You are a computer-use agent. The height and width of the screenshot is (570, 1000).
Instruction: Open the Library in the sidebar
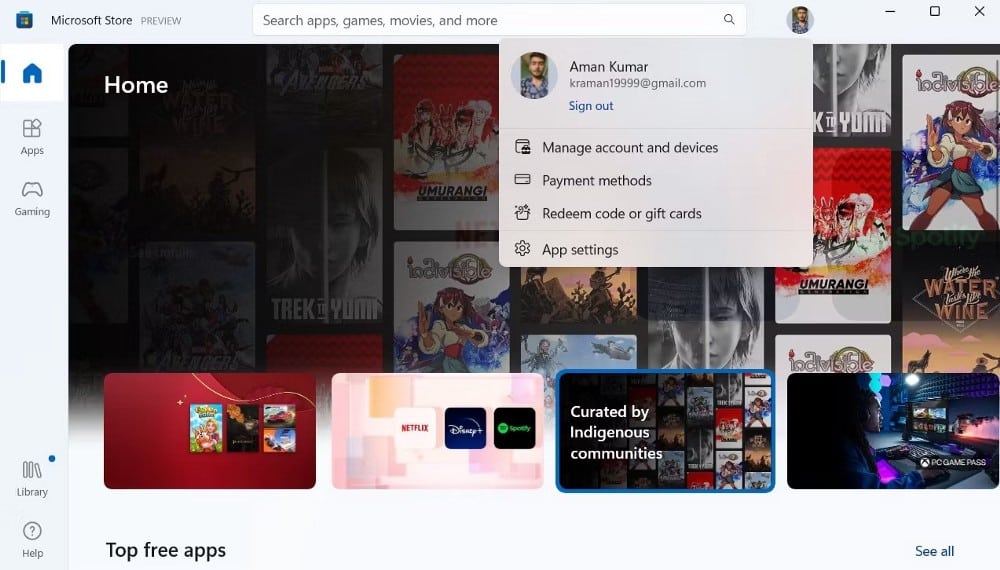tap(32, 479)
